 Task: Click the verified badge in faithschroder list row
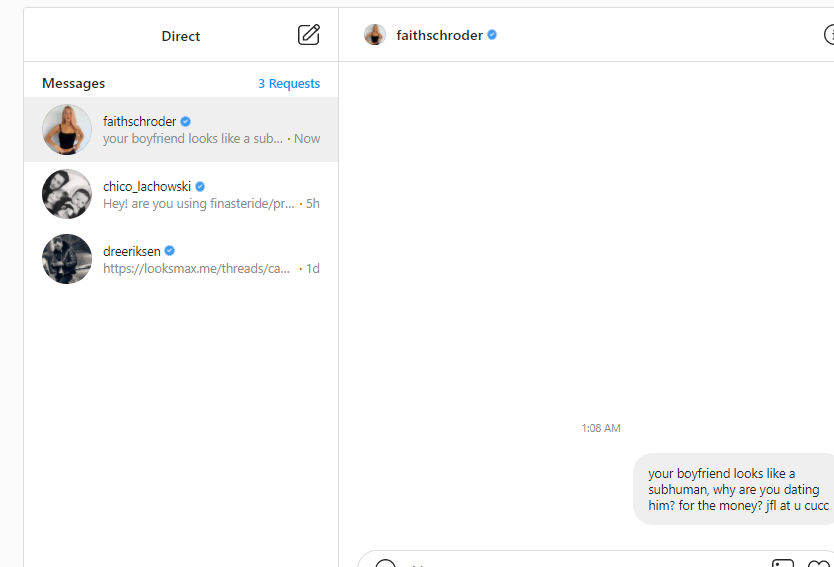(185, 121)
